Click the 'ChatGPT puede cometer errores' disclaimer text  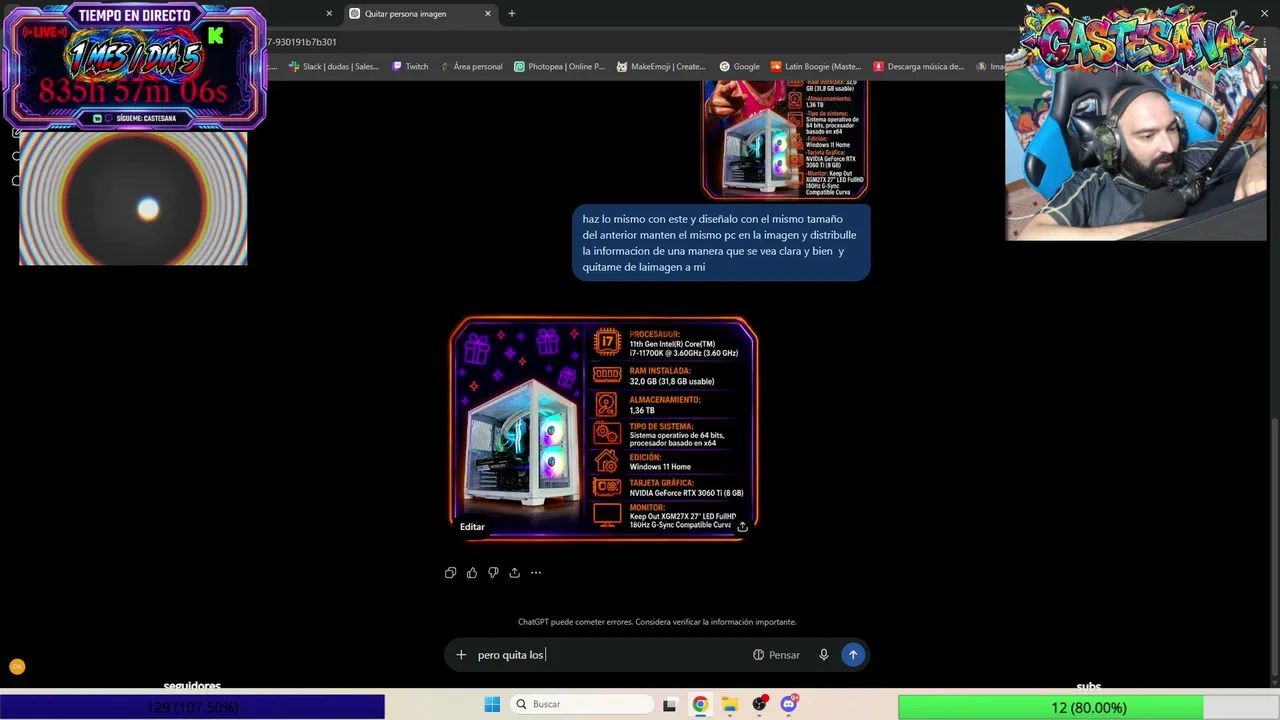tap(657, 622)
